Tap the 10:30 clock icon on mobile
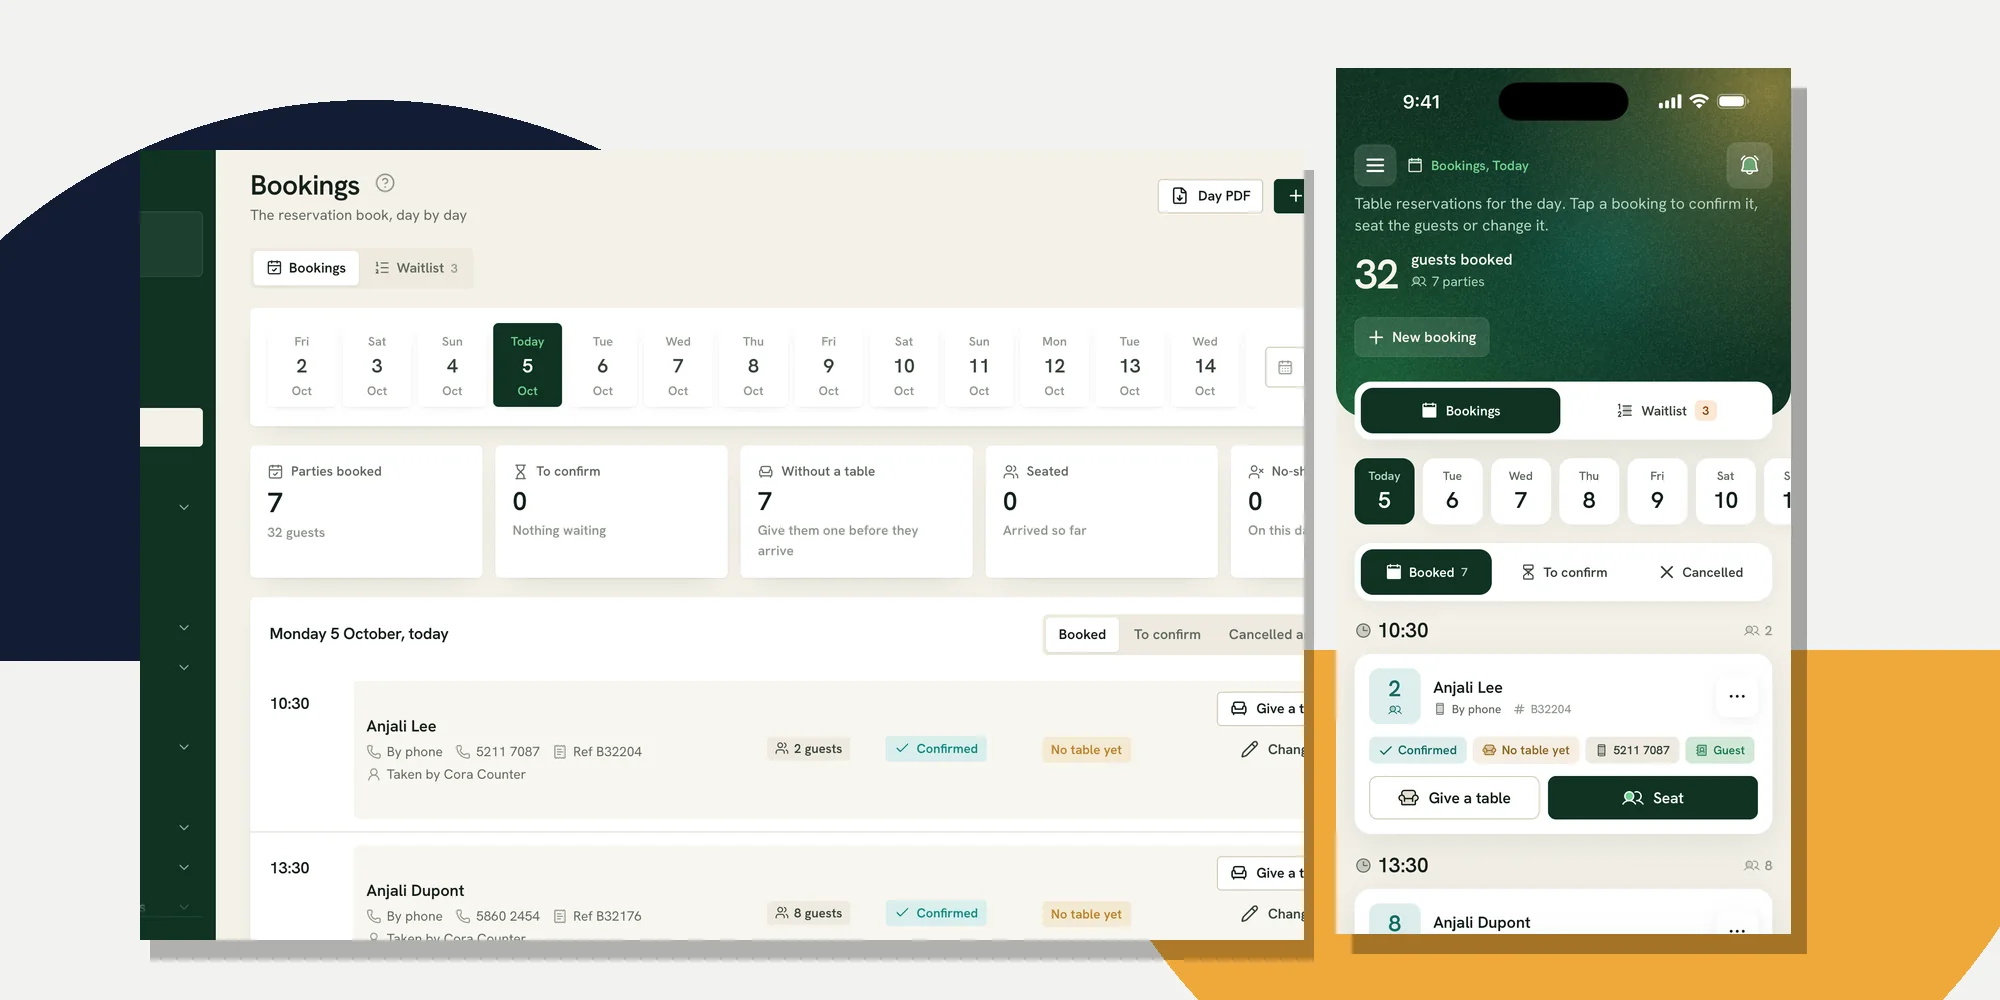This screenshot has height=1000, width=2000. pos(1363,631)
